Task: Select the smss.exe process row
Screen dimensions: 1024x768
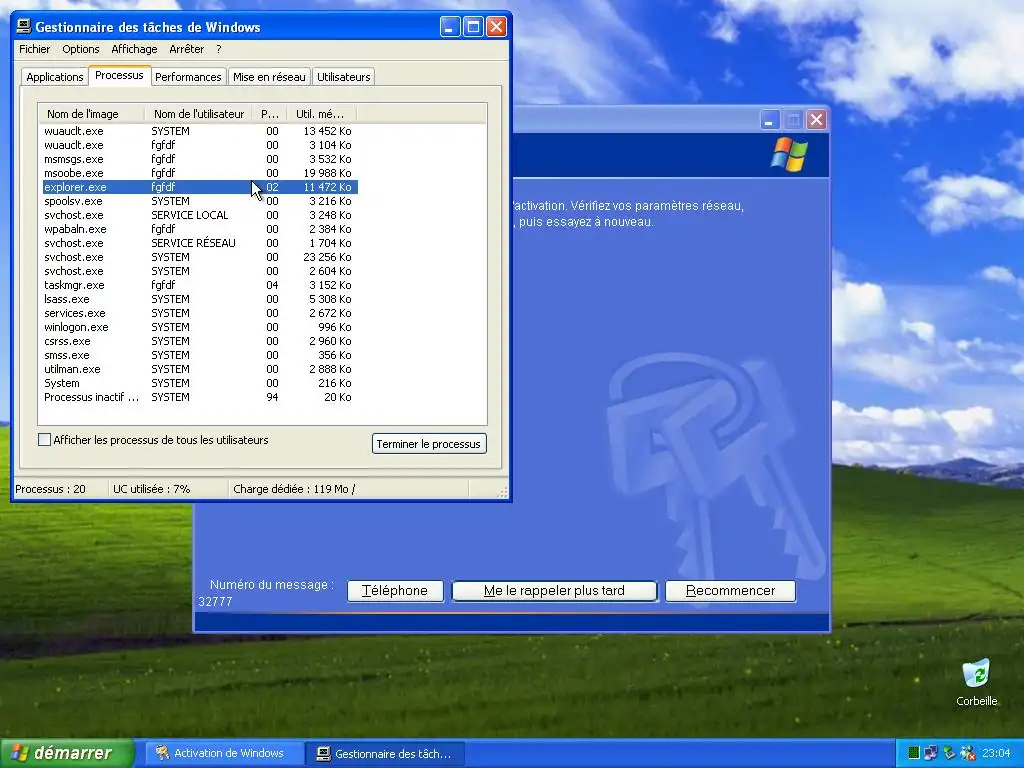Action: coord(198,355)
